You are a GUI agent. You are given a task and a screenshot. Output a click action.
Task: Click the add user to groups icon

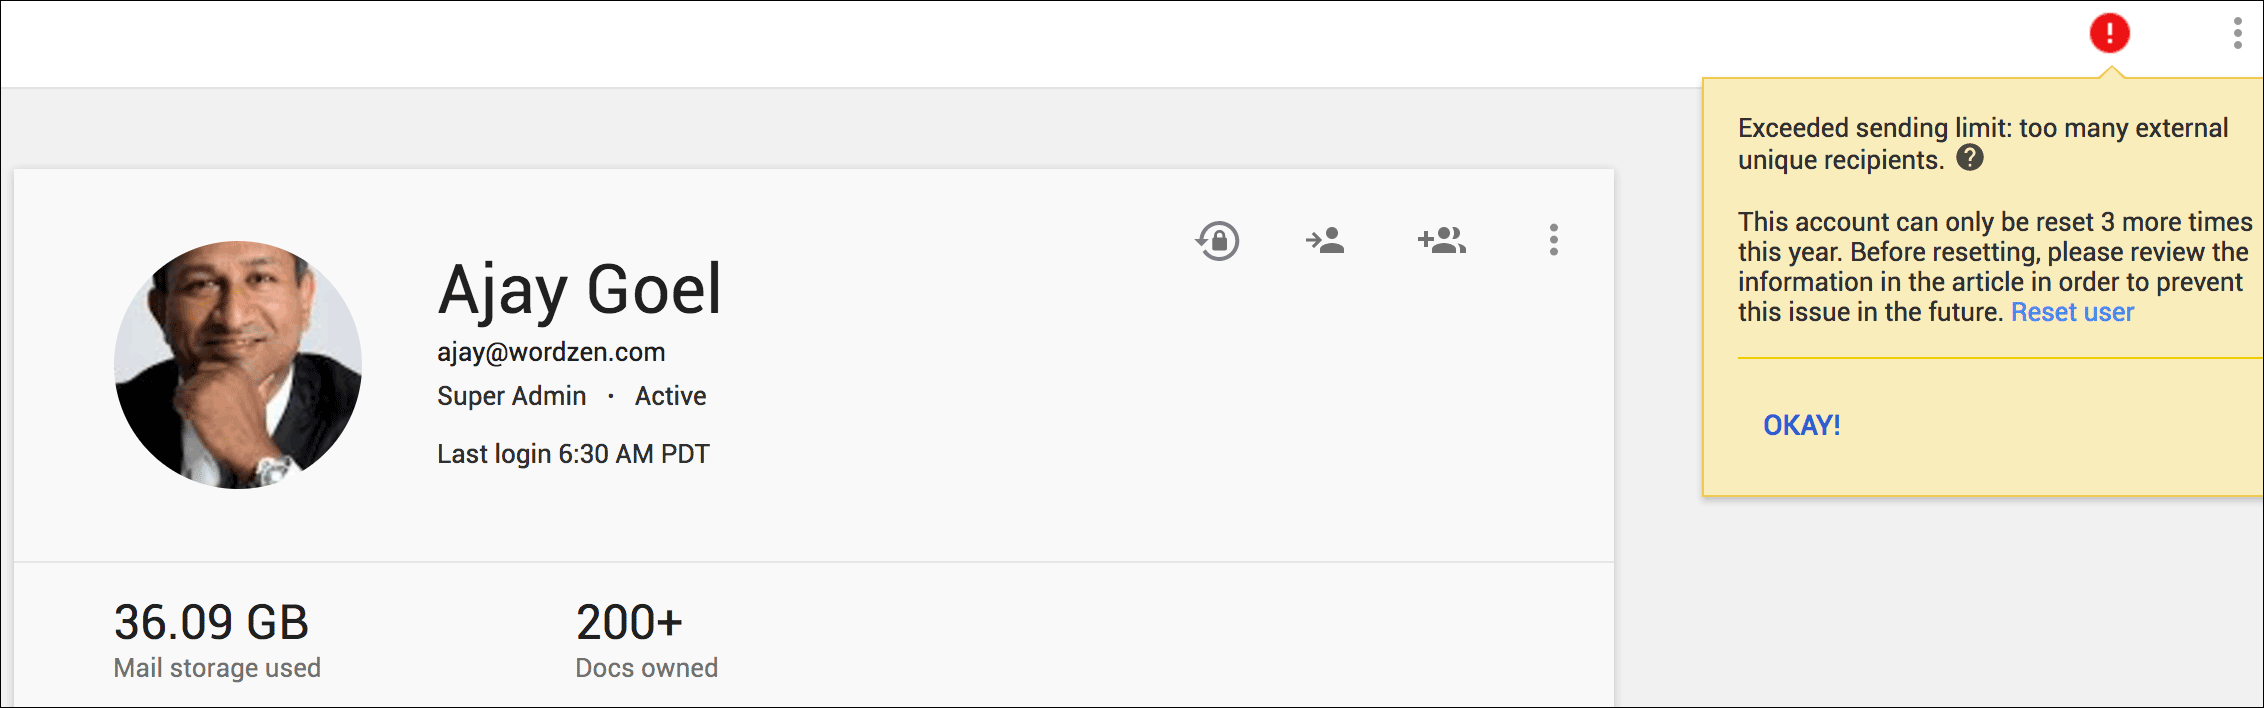[1441, 240]
